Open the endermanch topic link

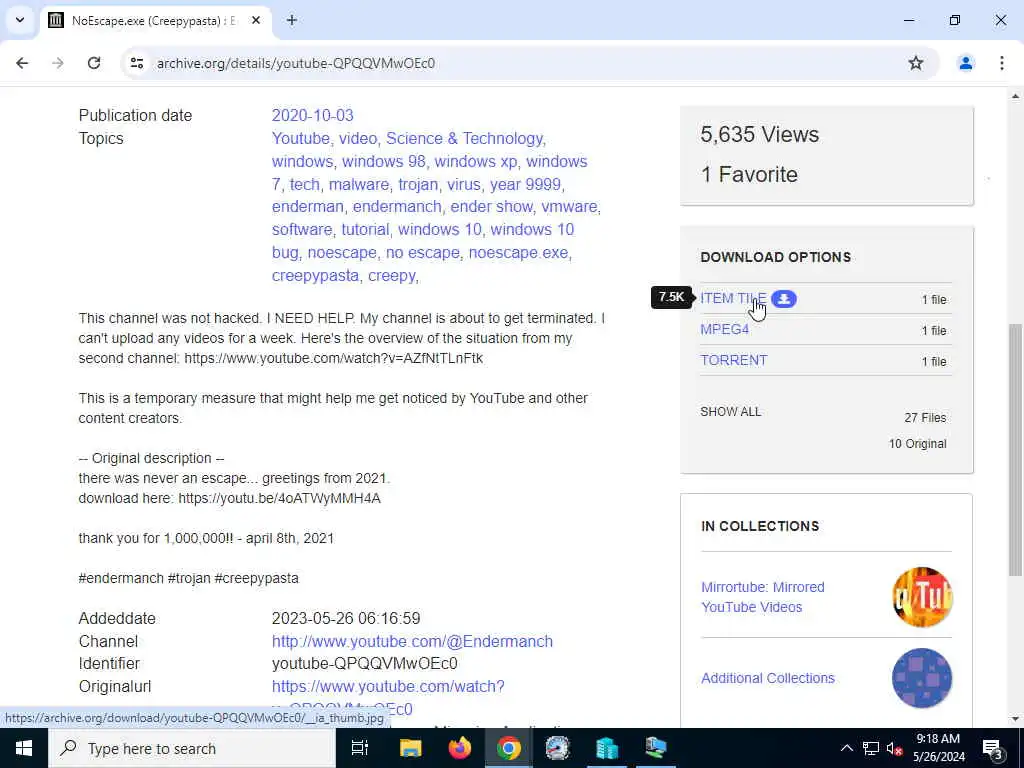pyautogui.click(x=396, y=206)
